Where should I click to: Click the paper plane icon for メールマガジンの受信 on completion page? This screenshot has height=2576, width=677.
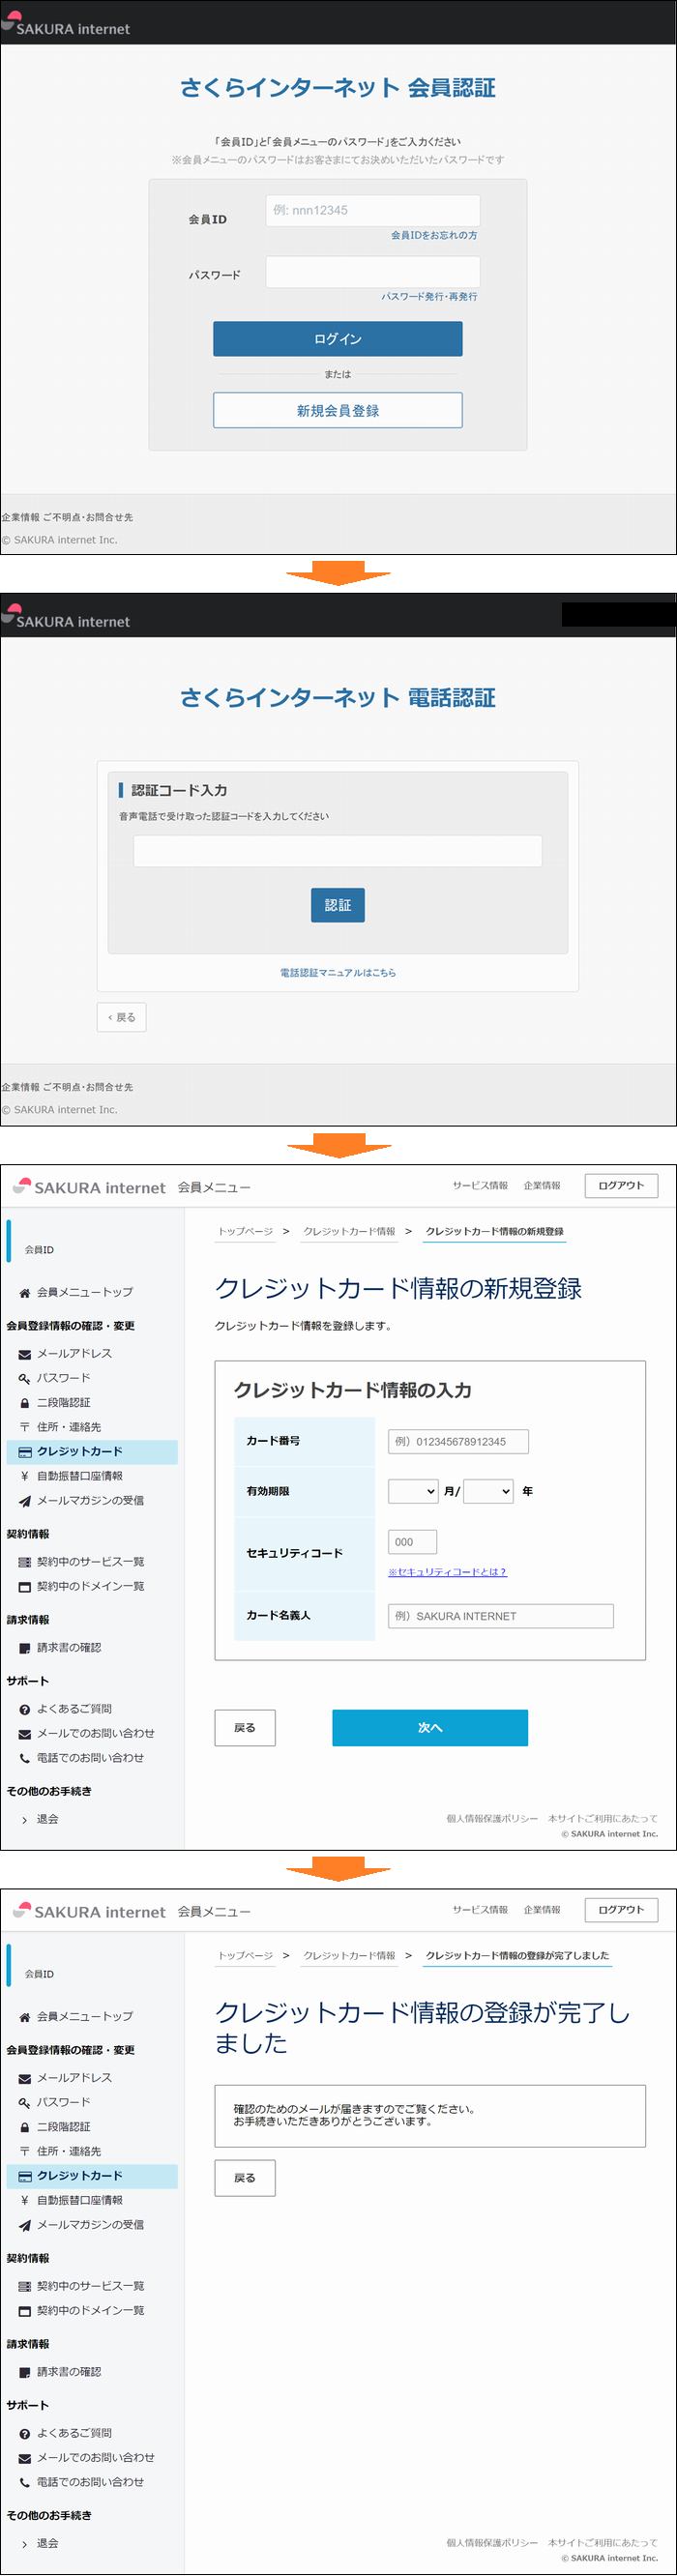[25, 2225]
